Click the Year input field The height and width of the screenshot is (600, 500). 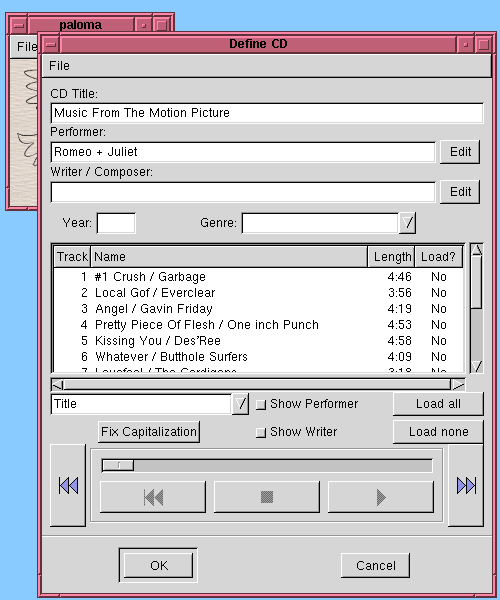pos(116,223)
